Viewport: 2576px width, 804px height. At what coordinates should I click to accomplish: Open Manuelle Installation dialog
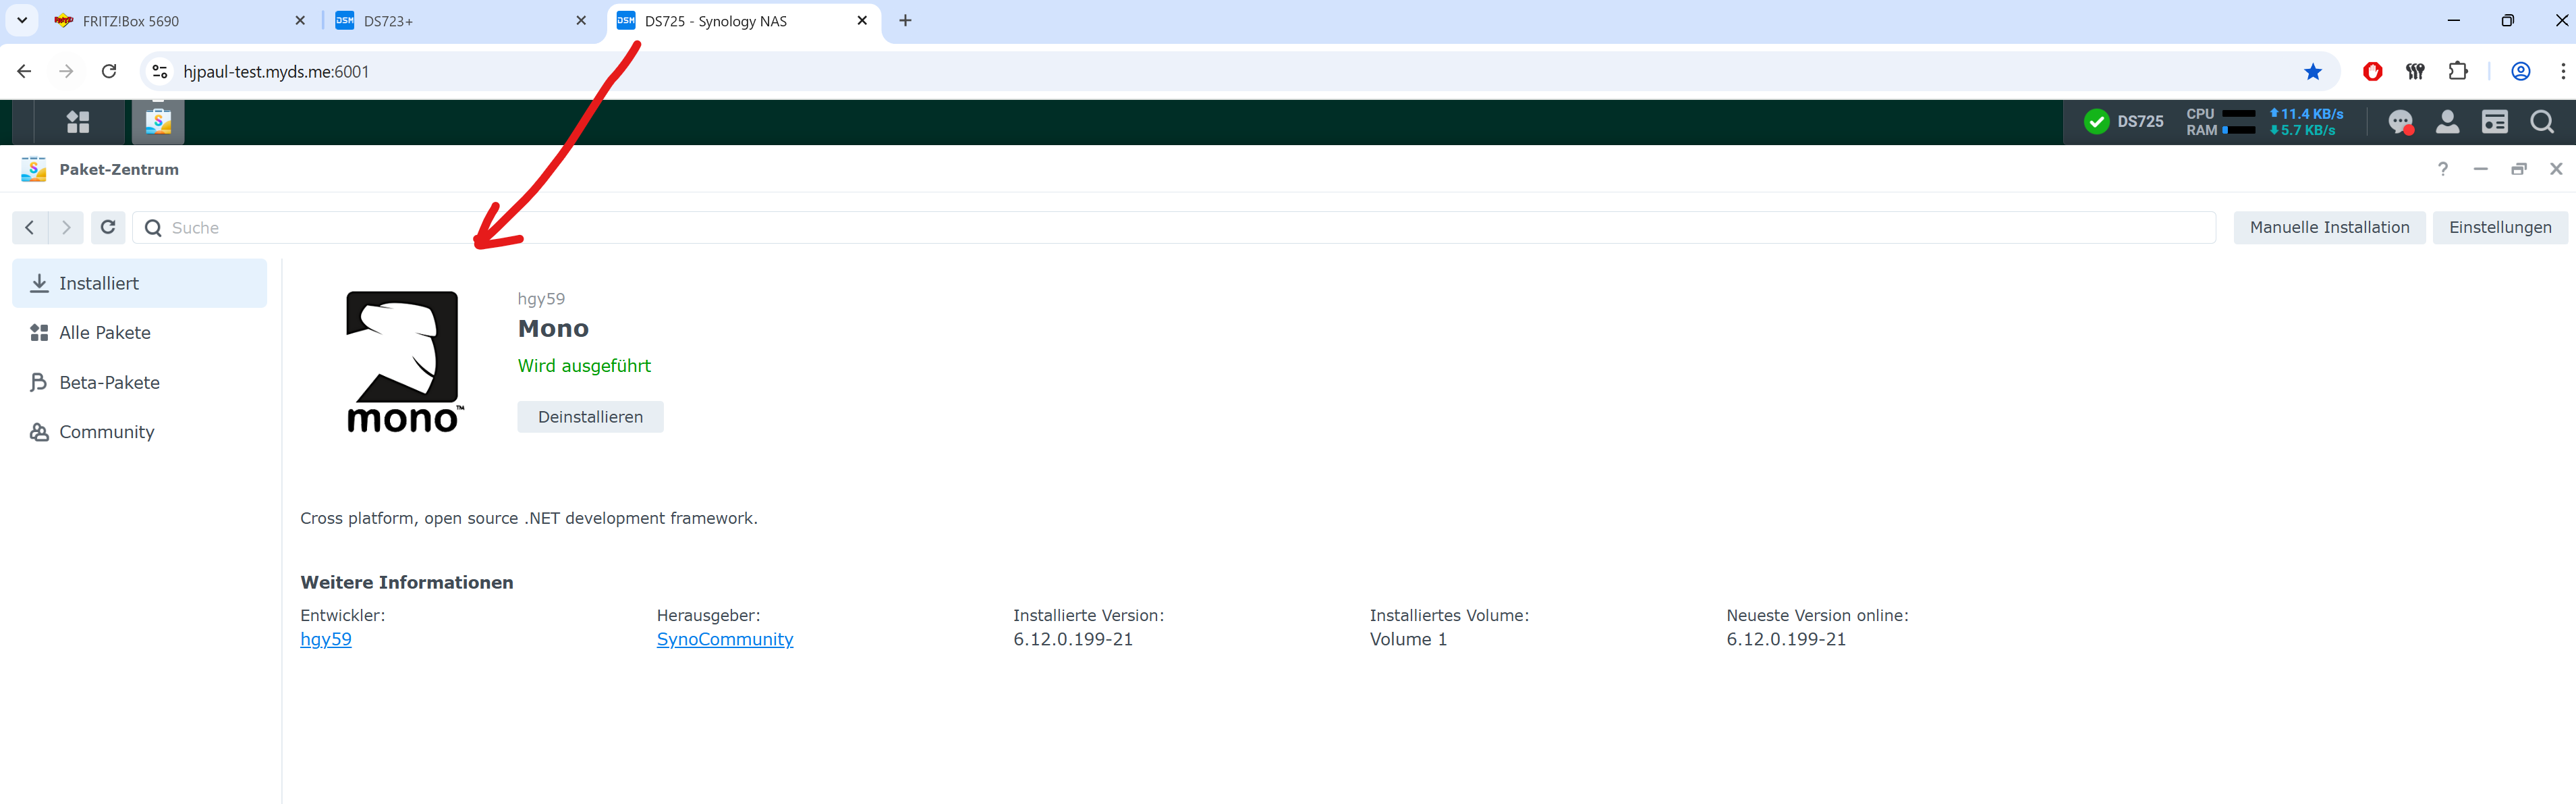(x=2328, y=227)
